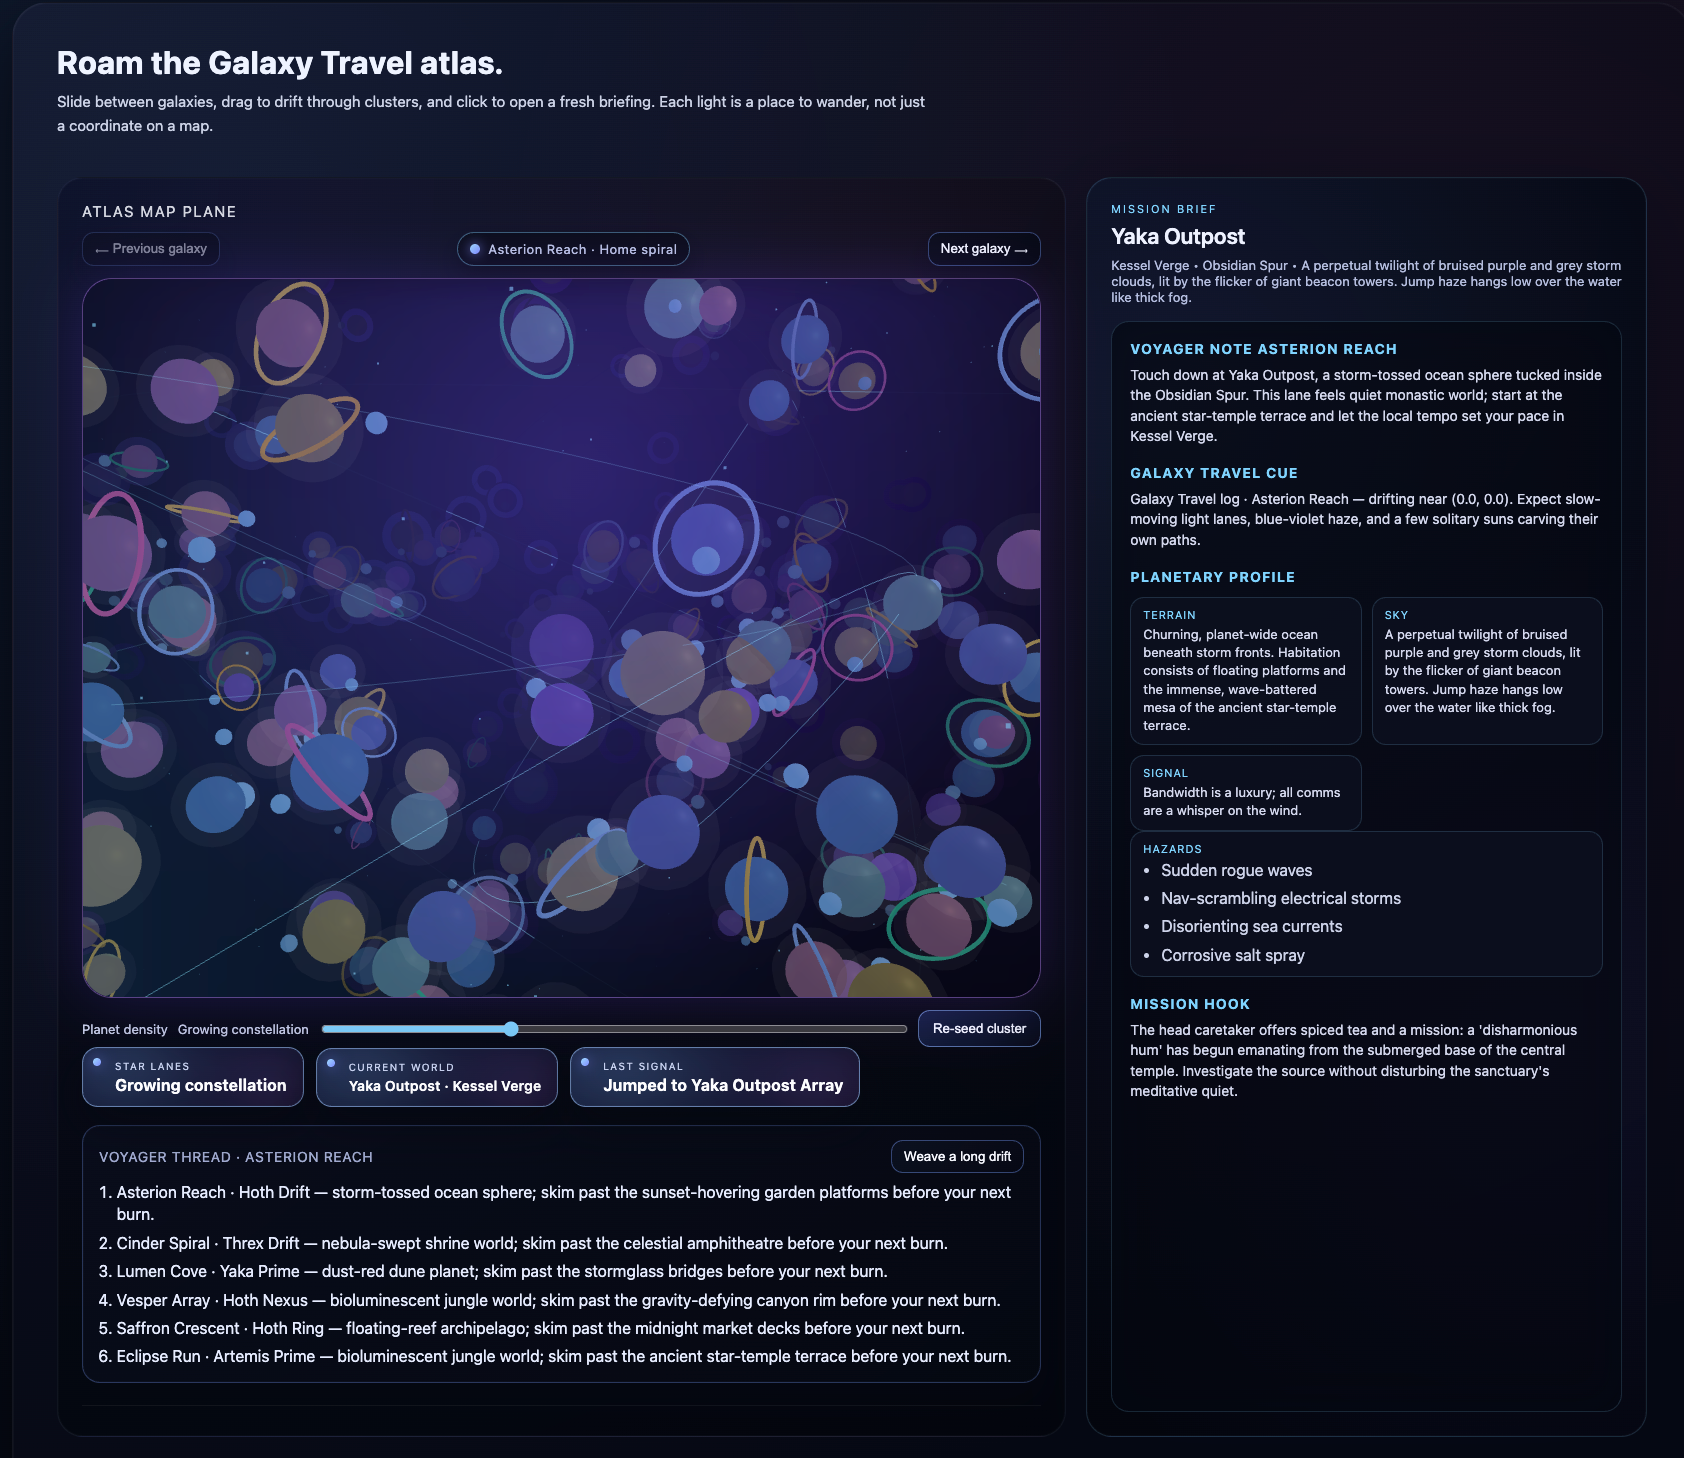
Task: Select the Eclipse Run · Artemis Prime thread entry
Action: (x=563, y=1357)
